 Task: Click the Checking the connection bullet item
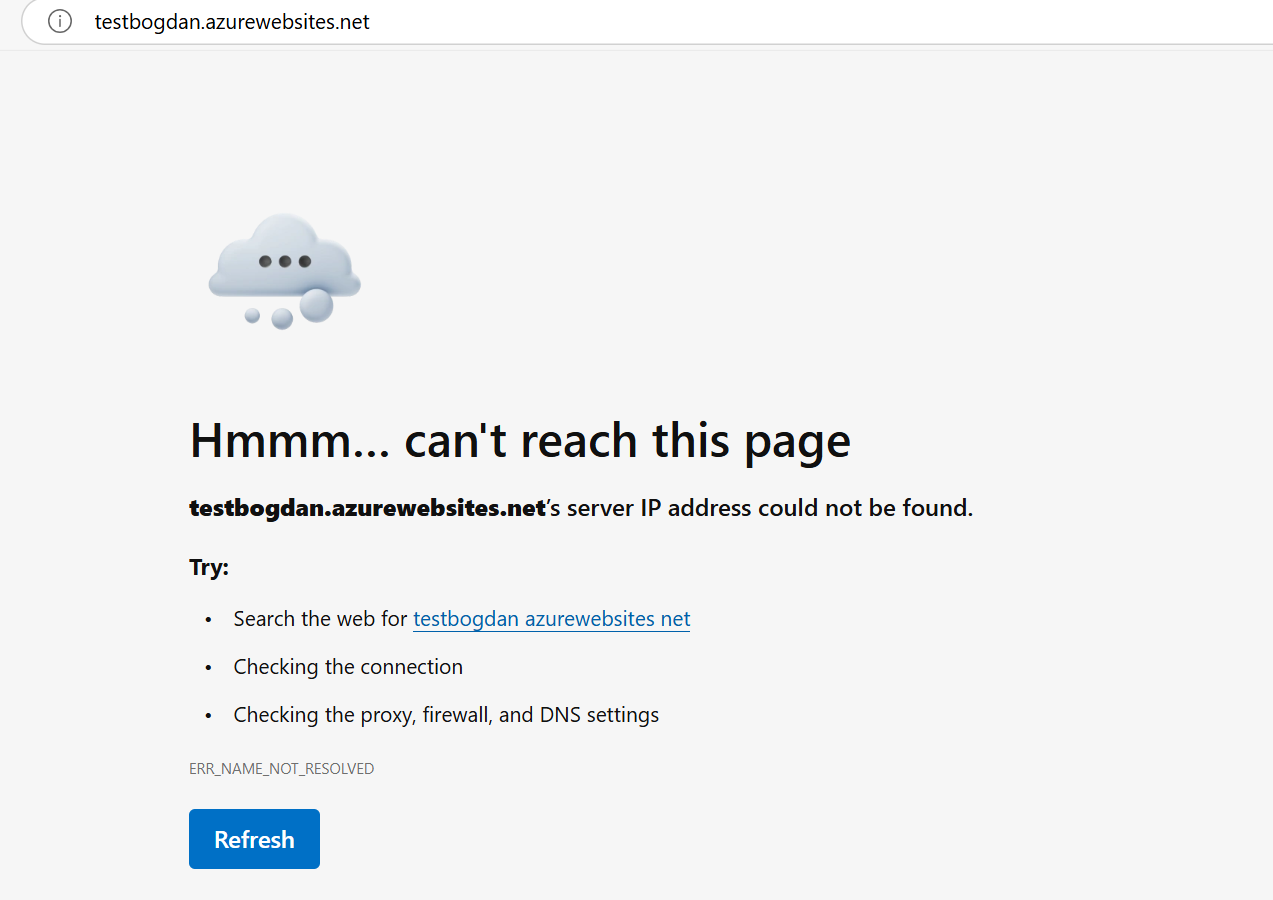pos(348,666)
